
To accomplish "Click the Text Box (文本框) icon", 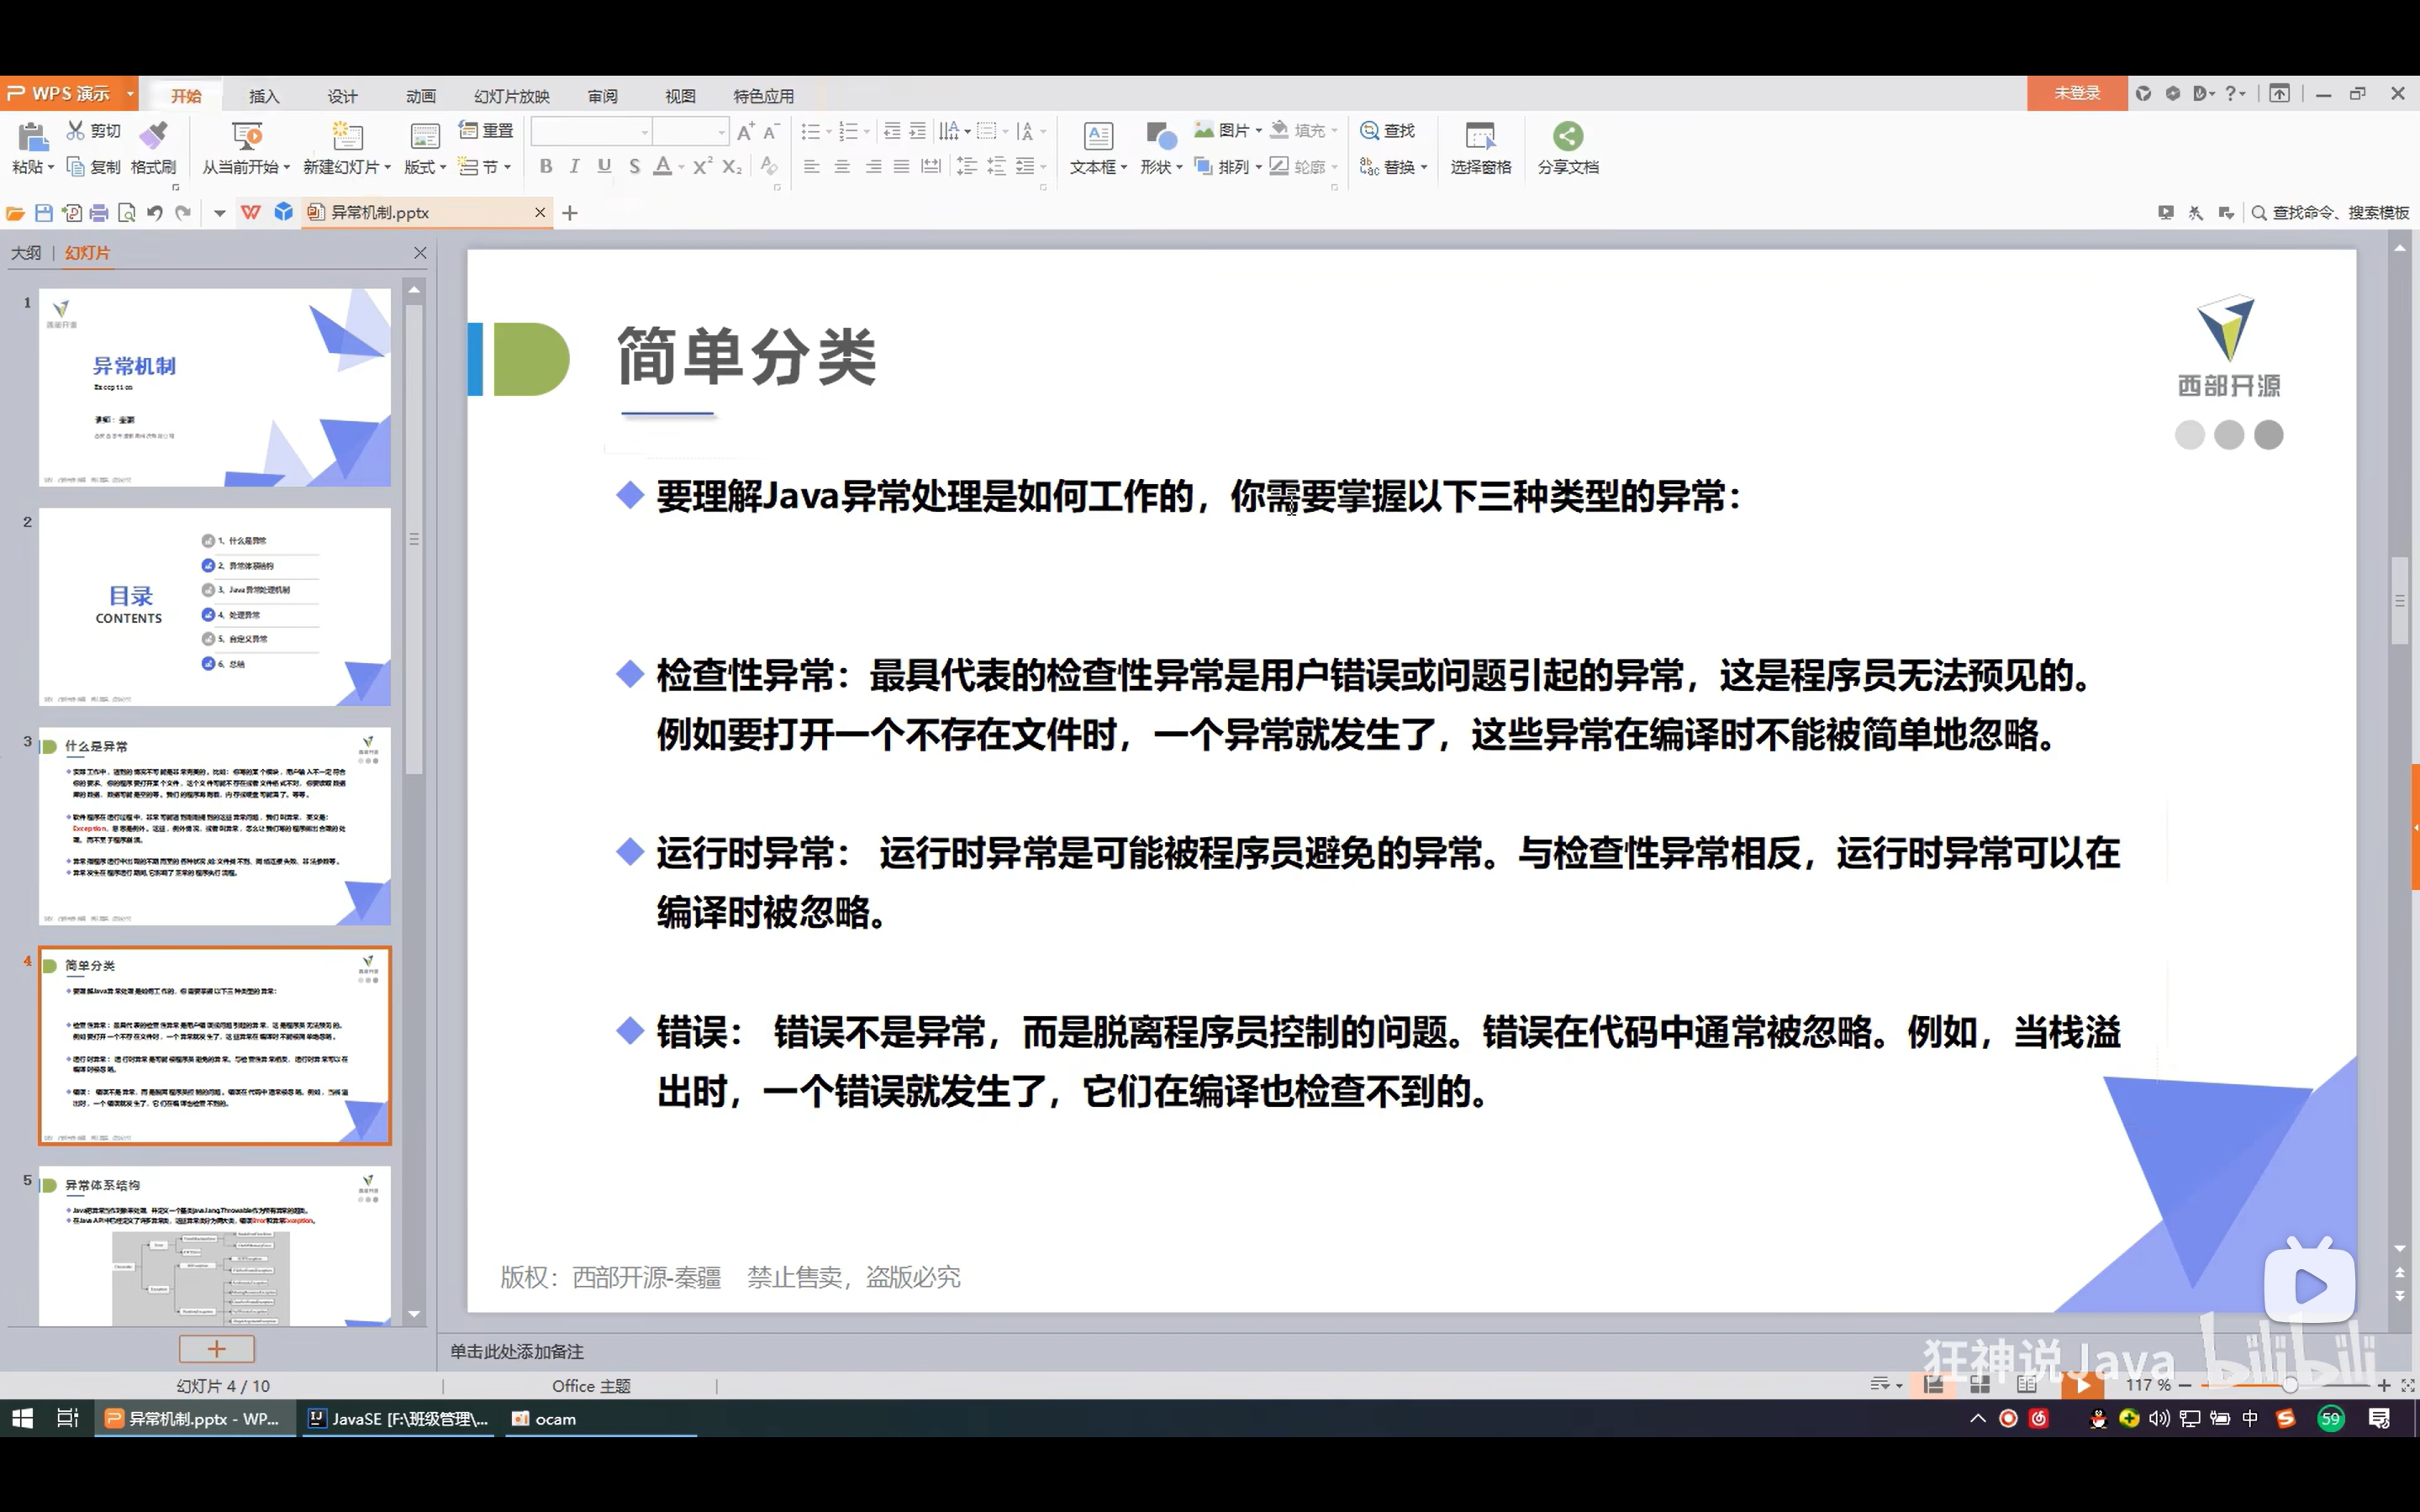I will coord(1097,136).
